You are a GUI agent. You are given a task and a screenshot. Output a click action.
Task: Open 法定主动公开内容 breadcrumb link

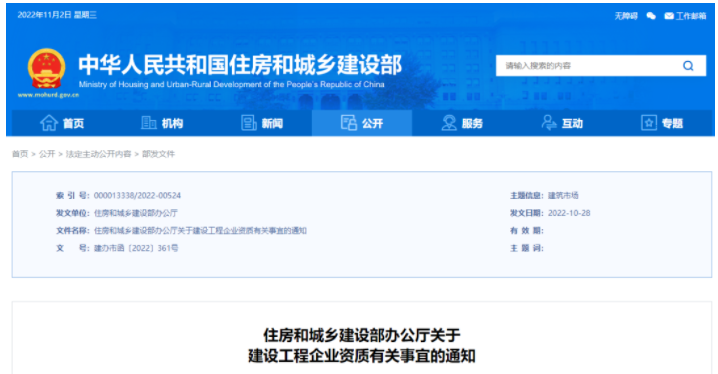click(98, 154)
